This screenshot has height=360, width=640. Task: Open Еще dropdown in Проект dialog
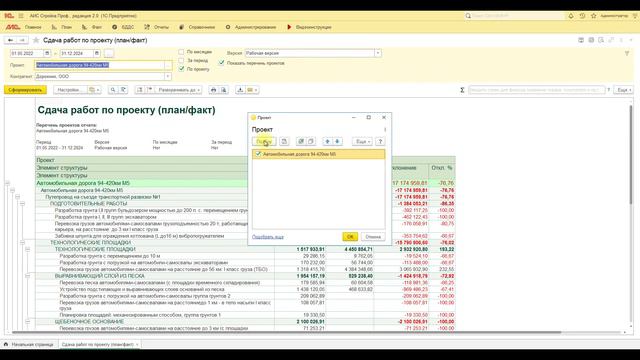(x=362, y=142)
